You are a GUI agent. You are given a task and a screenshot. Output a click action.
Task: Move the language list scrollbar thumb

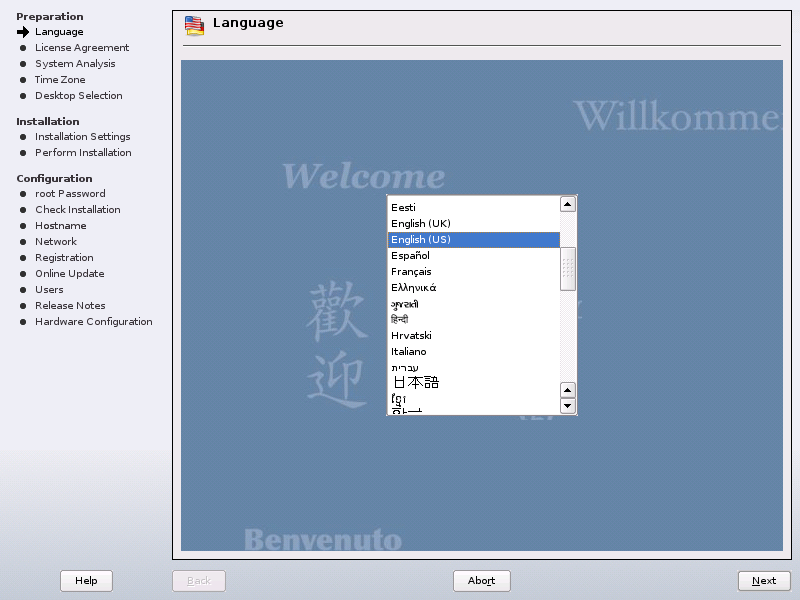tap(567, 269)
